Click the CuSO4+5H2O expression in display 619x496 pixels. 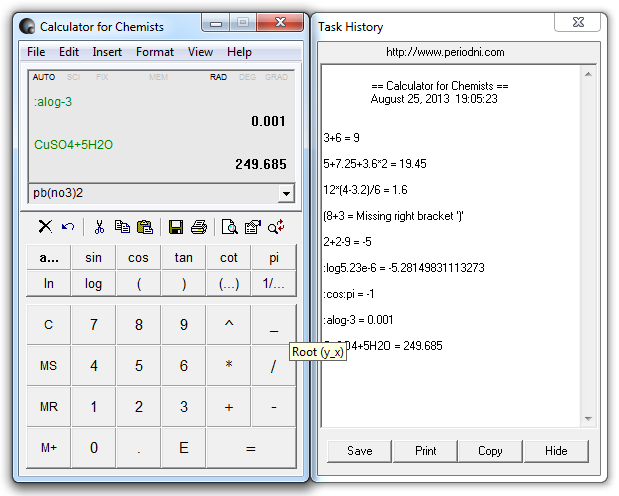click(x=73, y=145)
